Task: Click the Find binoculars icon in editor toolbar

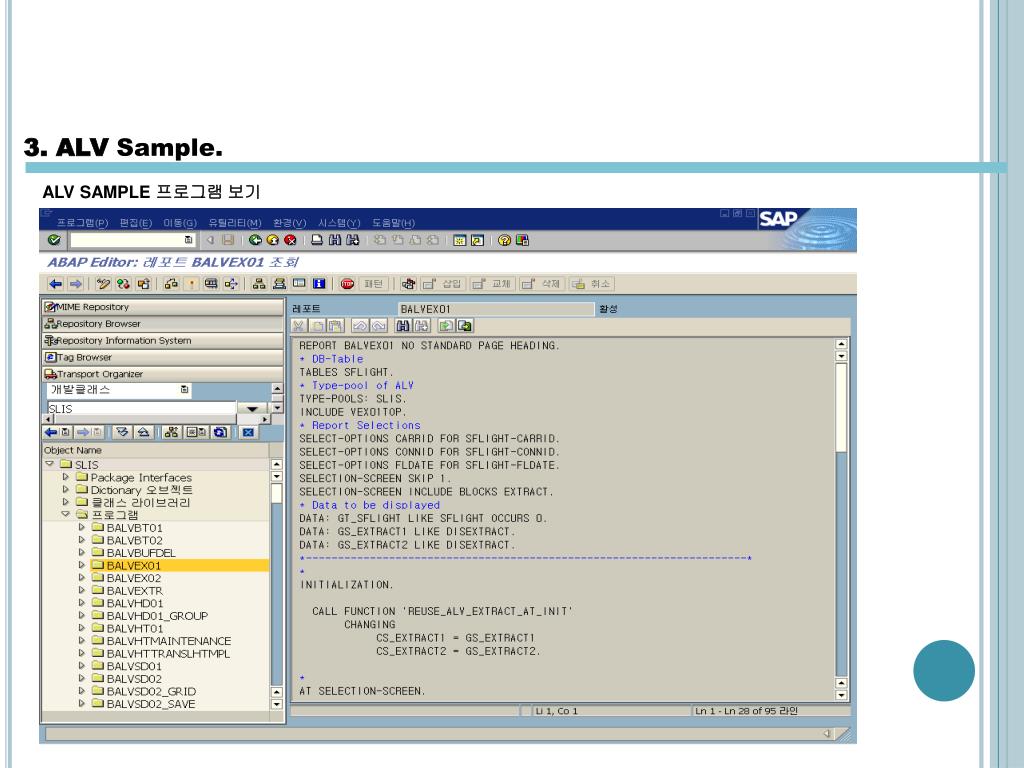Action: coord(403,326)
